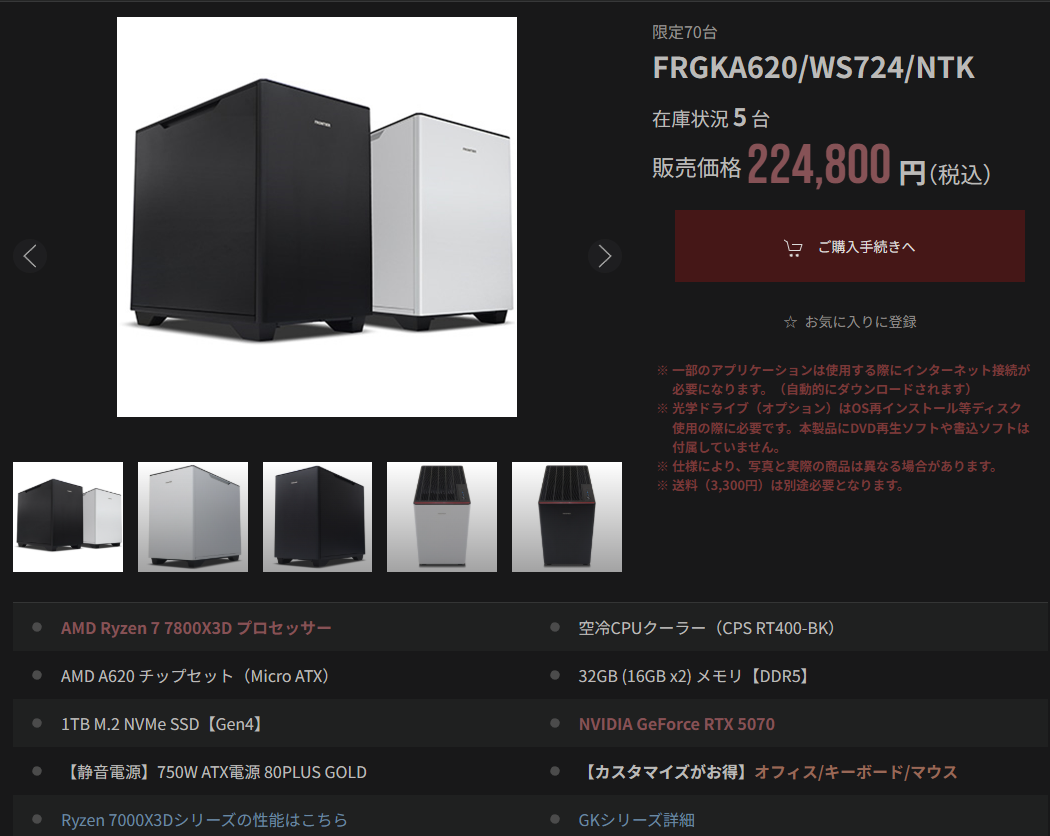
Task: Open オフィス/キーボード/マウス customization link
Action: coord(856,772)
